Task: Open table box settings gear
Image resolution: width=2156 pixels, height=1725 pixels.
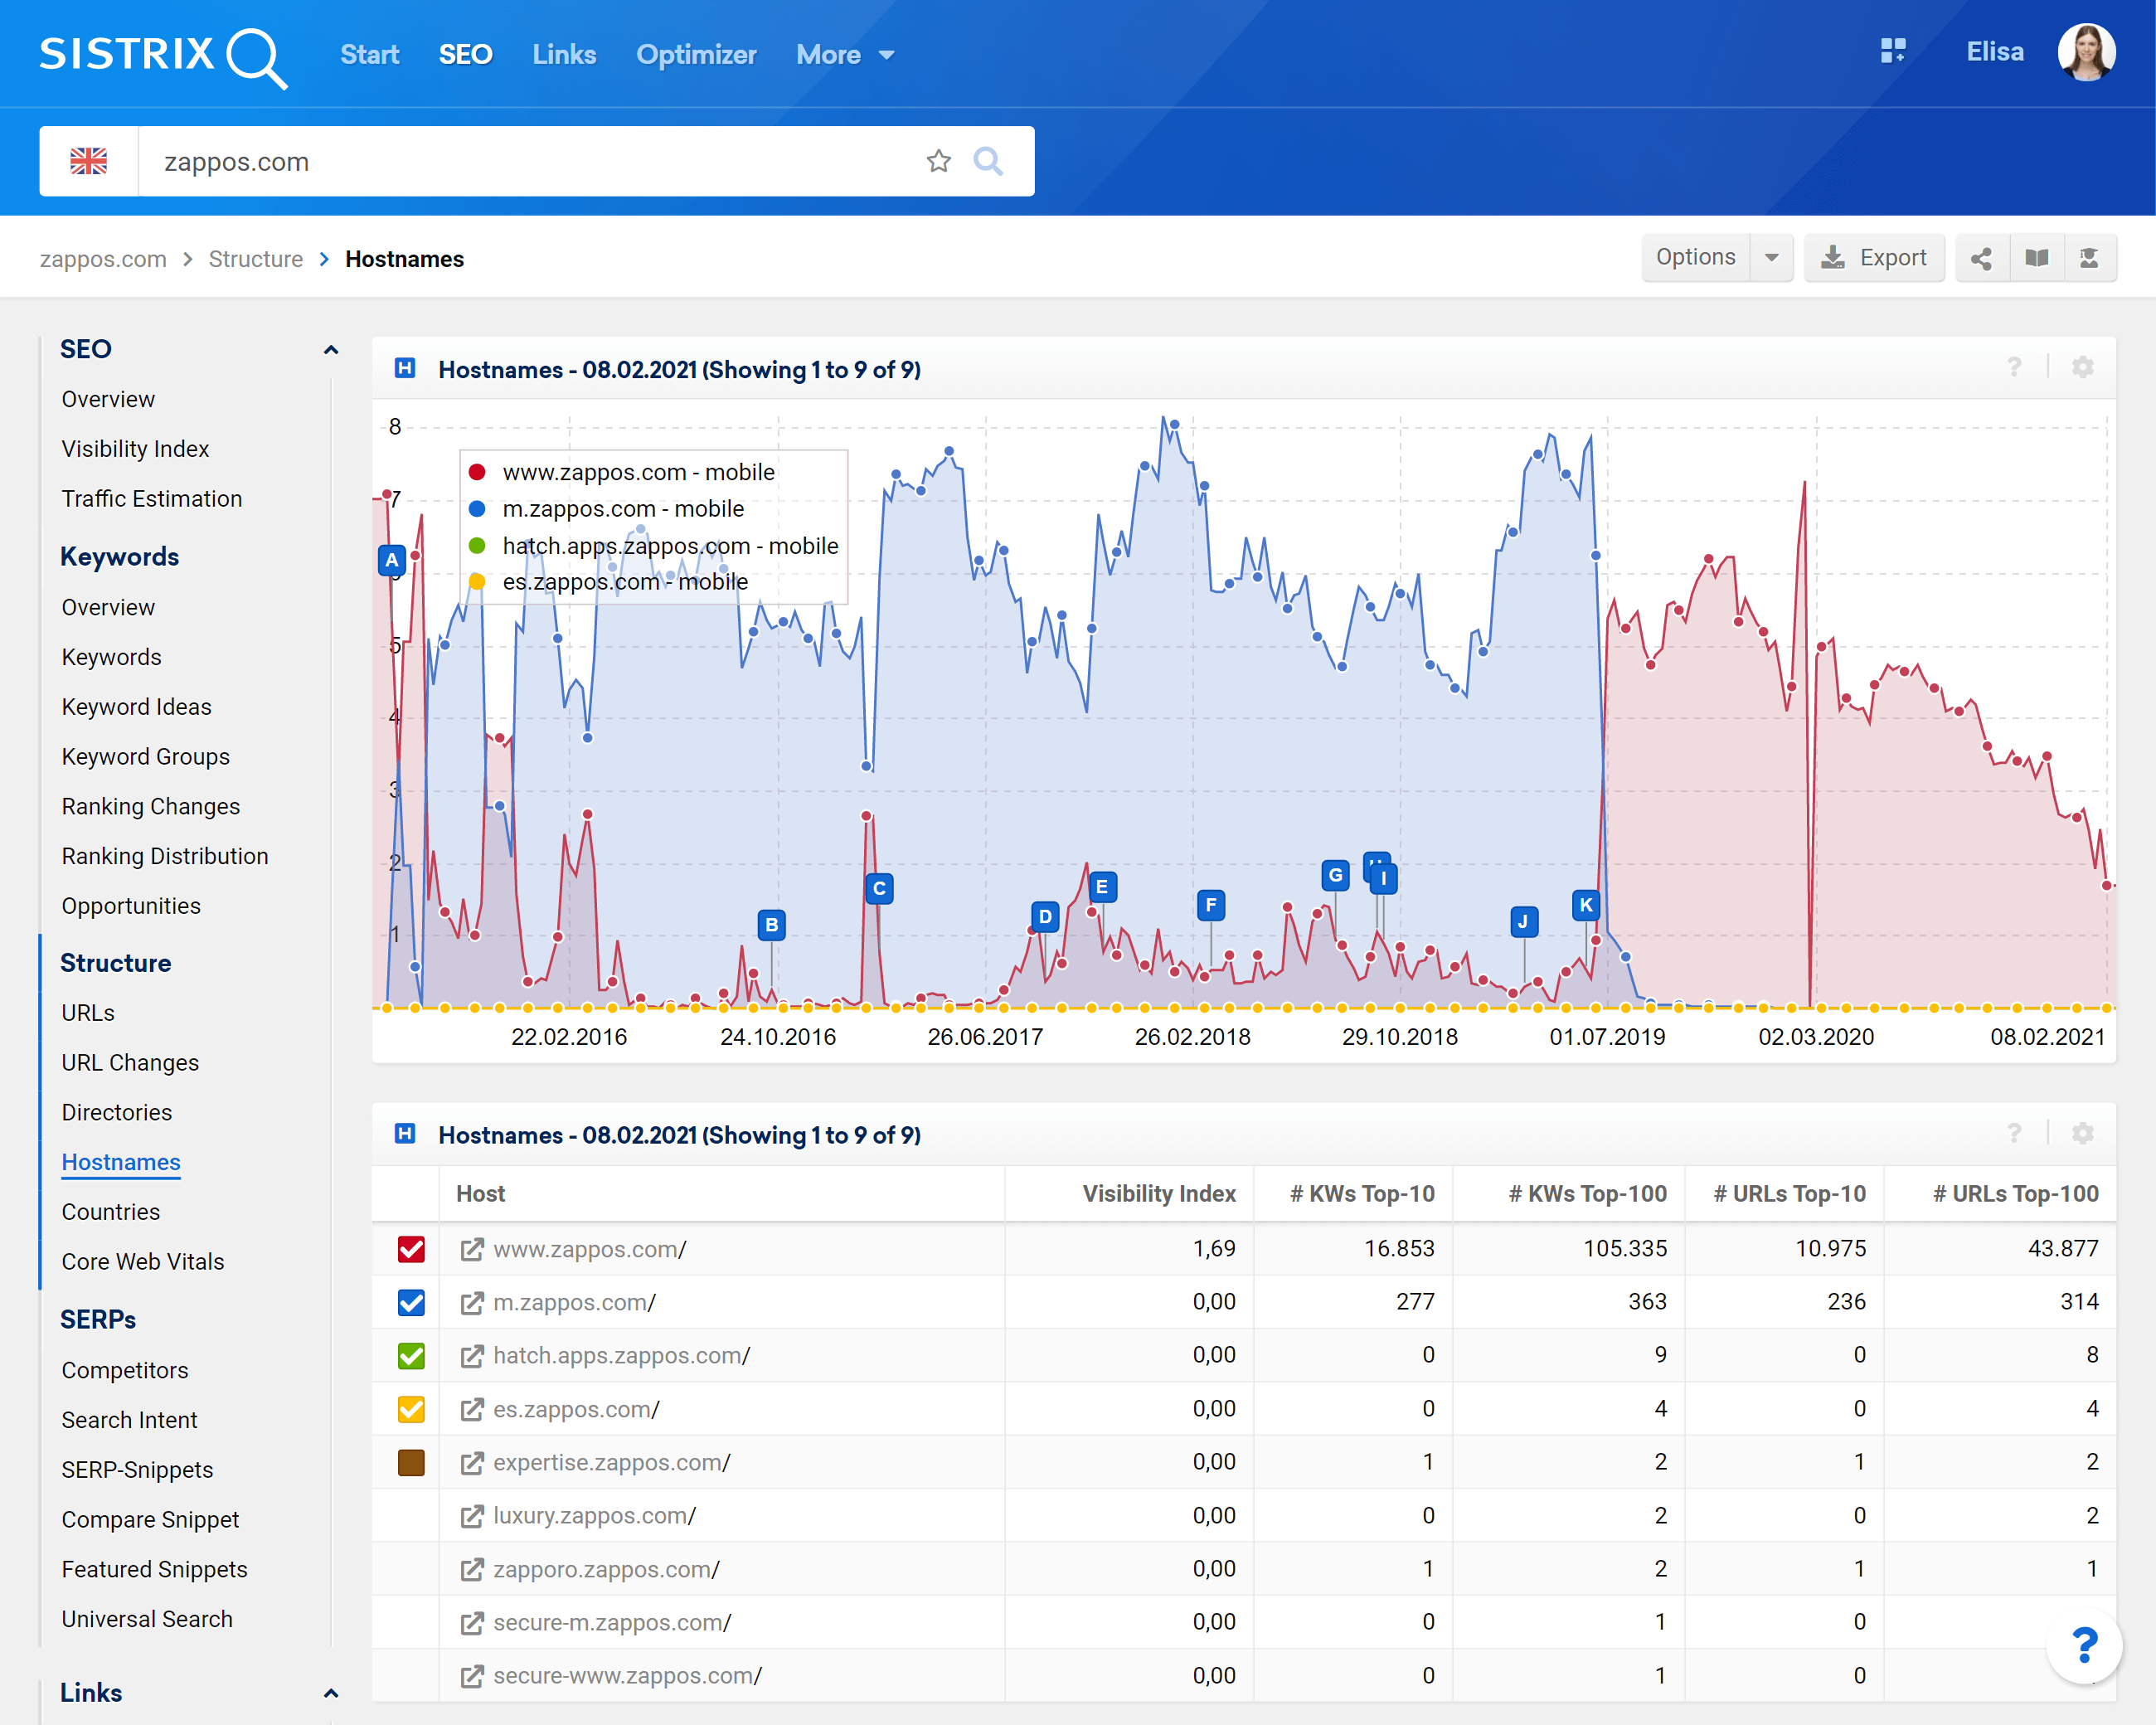Action: click(x=2082, y=1133)
